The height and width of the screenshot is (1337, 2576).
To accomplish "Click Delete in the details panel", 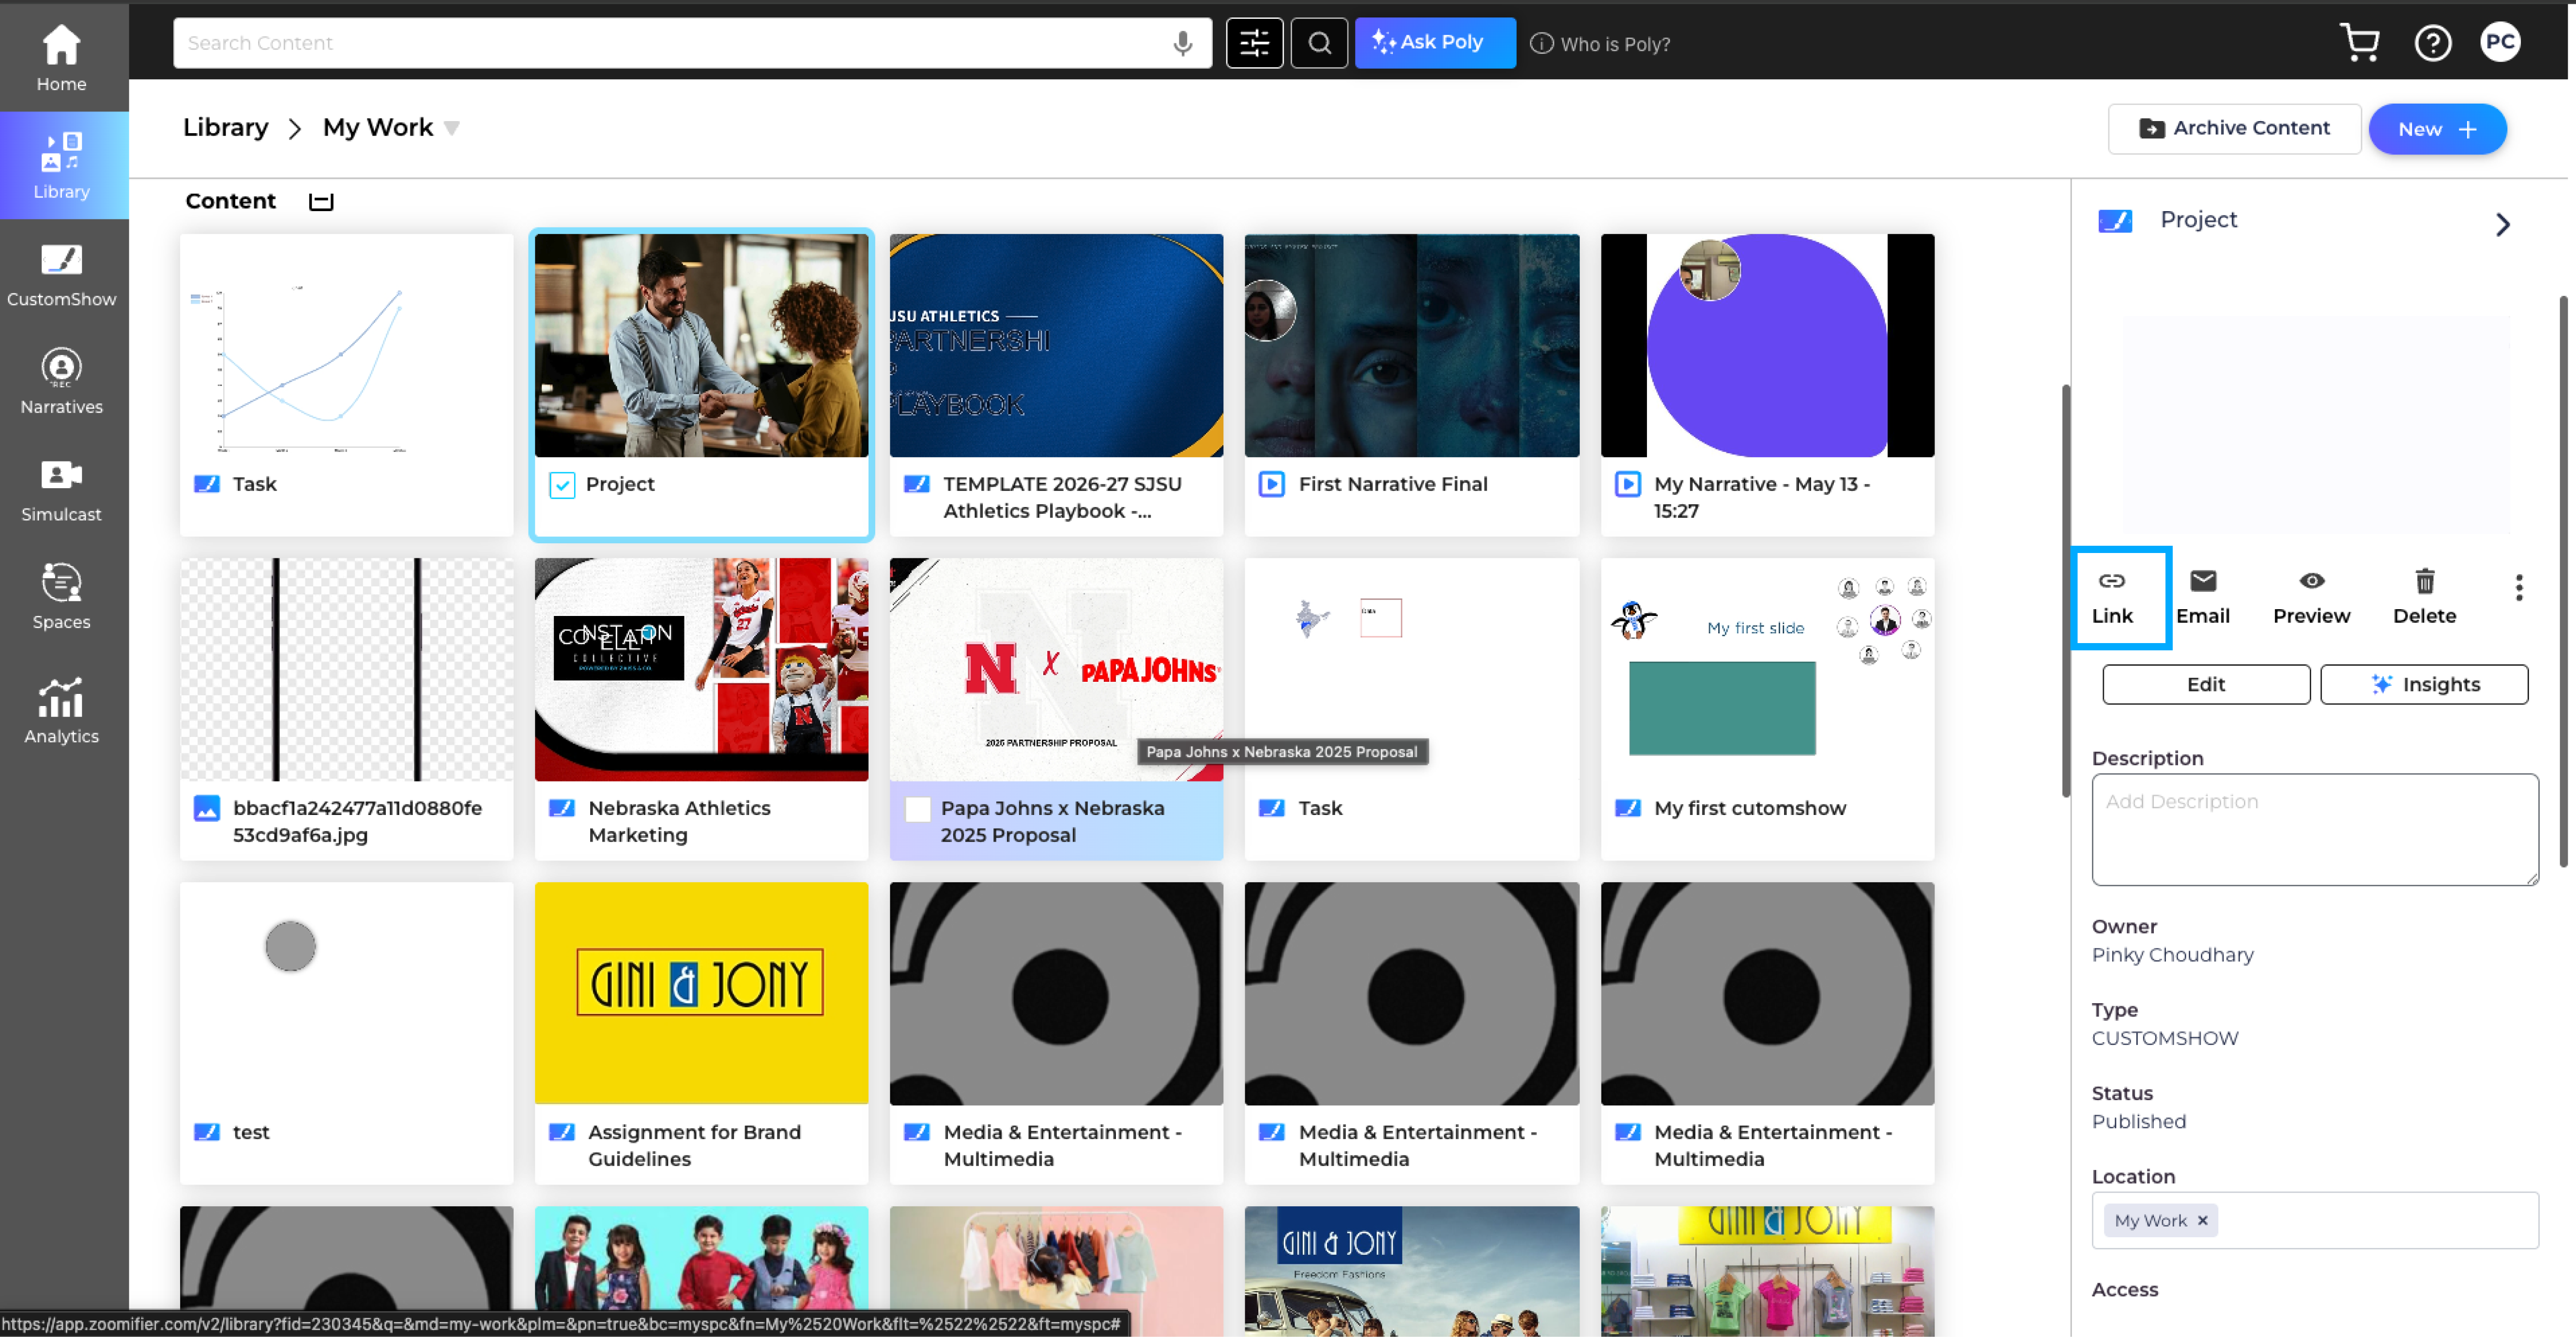I will (x=2424, y=598).
